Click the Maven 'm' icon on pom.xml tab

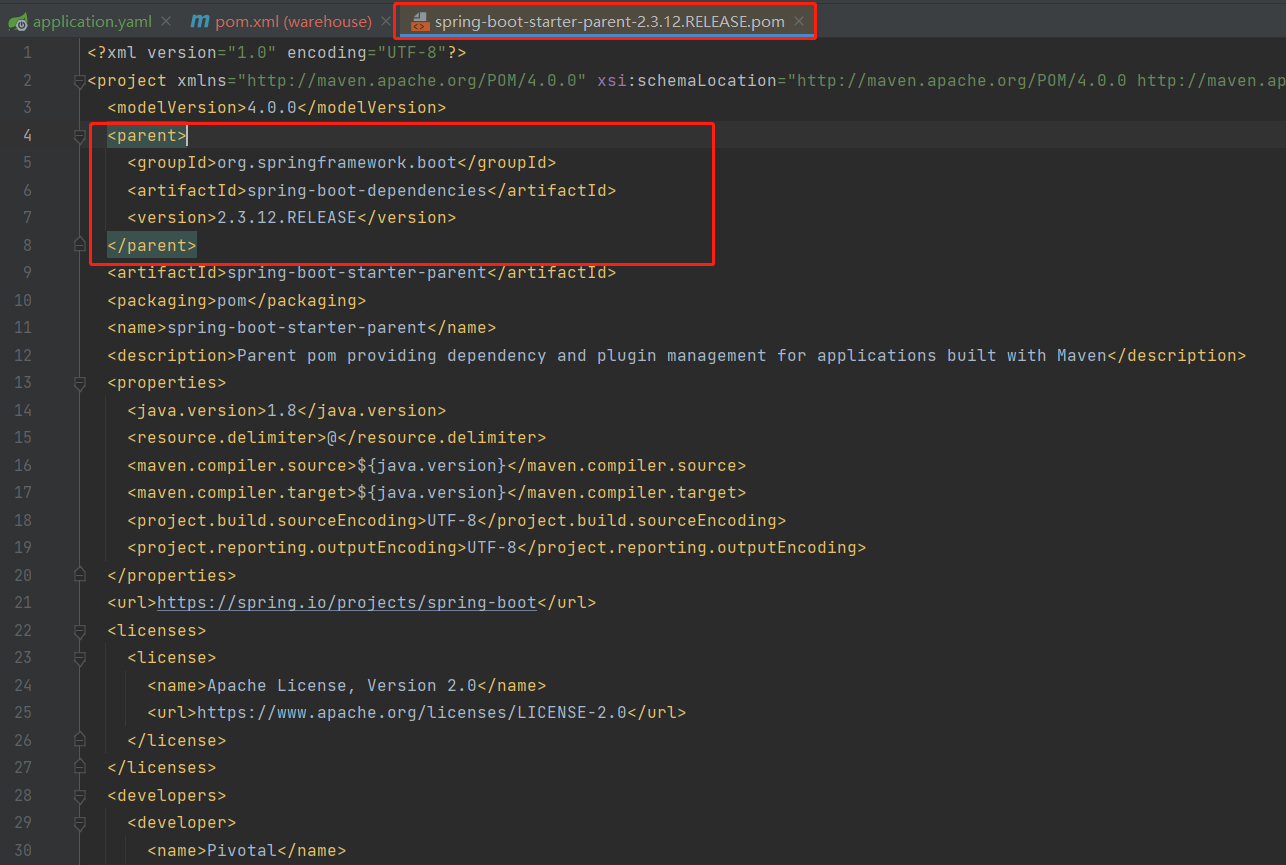(x=200, y=21)
